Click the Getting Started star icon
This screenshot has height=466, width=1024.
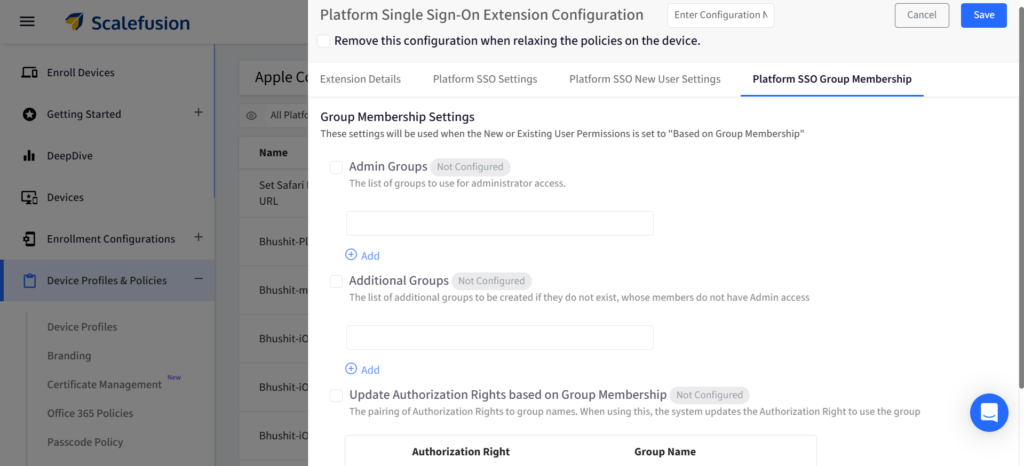coord(29,114)
